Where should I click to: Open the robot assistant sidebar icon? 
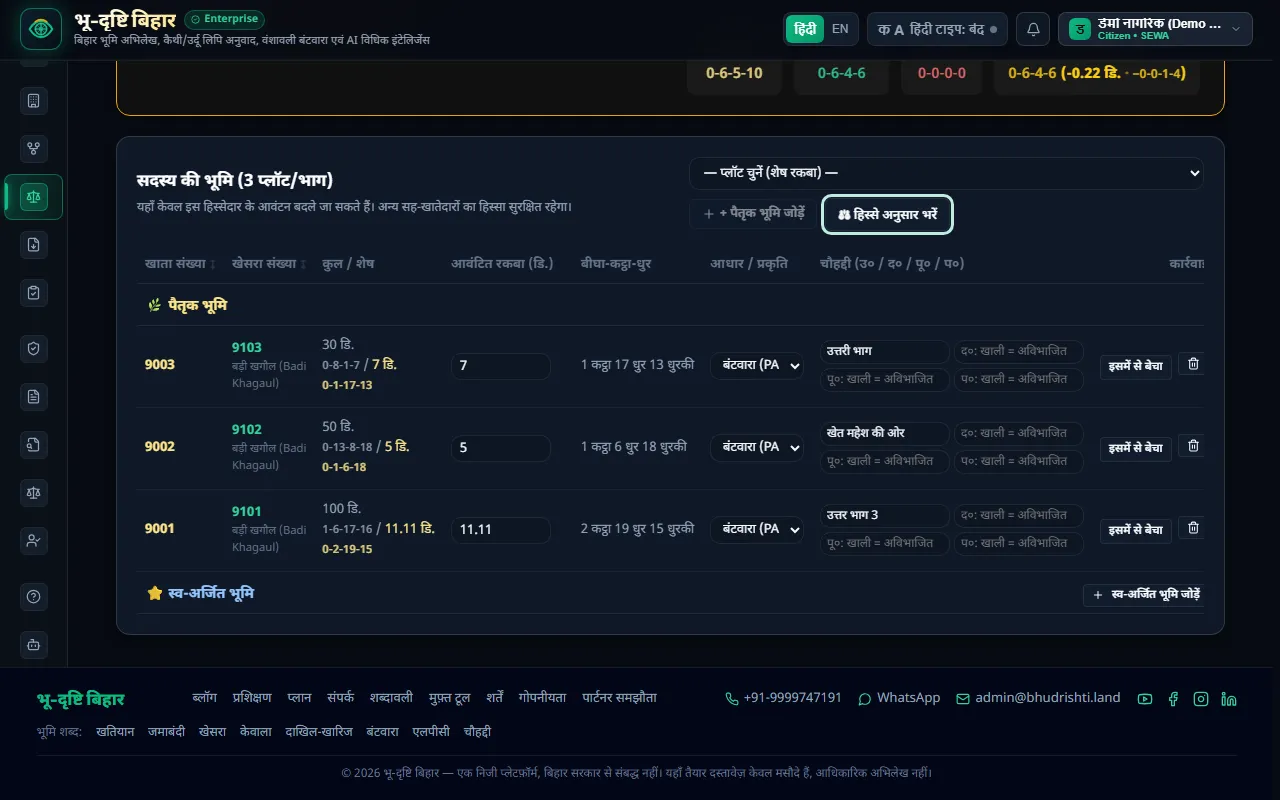point(34,645)
